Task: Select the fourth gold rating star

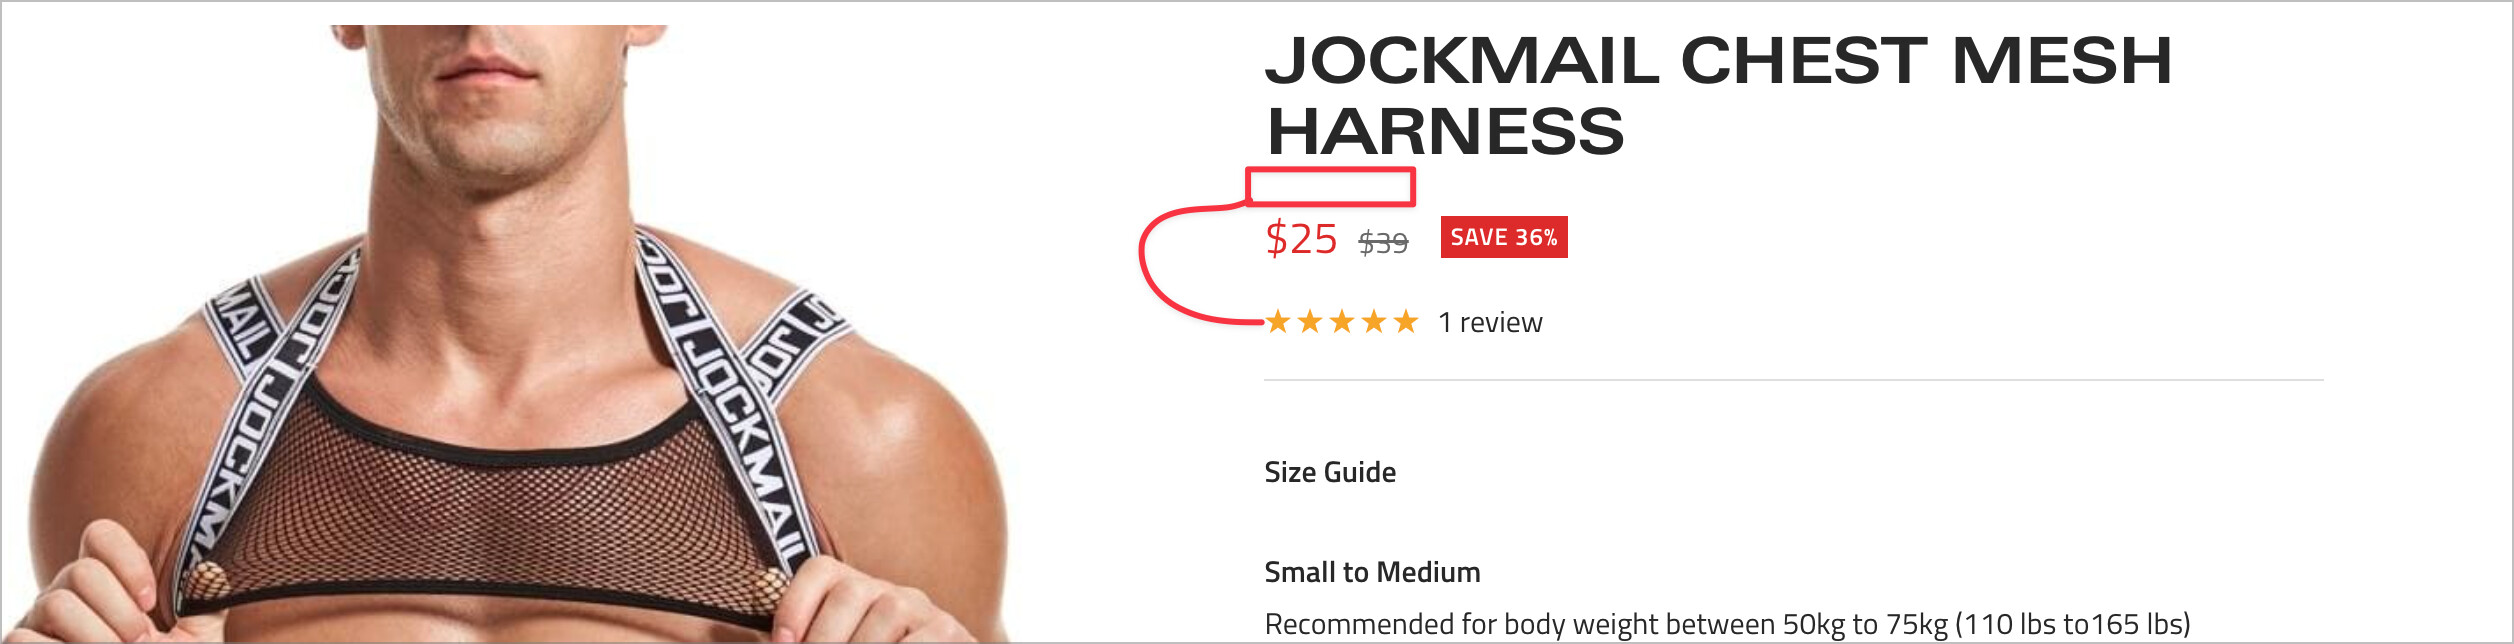Action: pyautogui.click(x=1374, y=322)
